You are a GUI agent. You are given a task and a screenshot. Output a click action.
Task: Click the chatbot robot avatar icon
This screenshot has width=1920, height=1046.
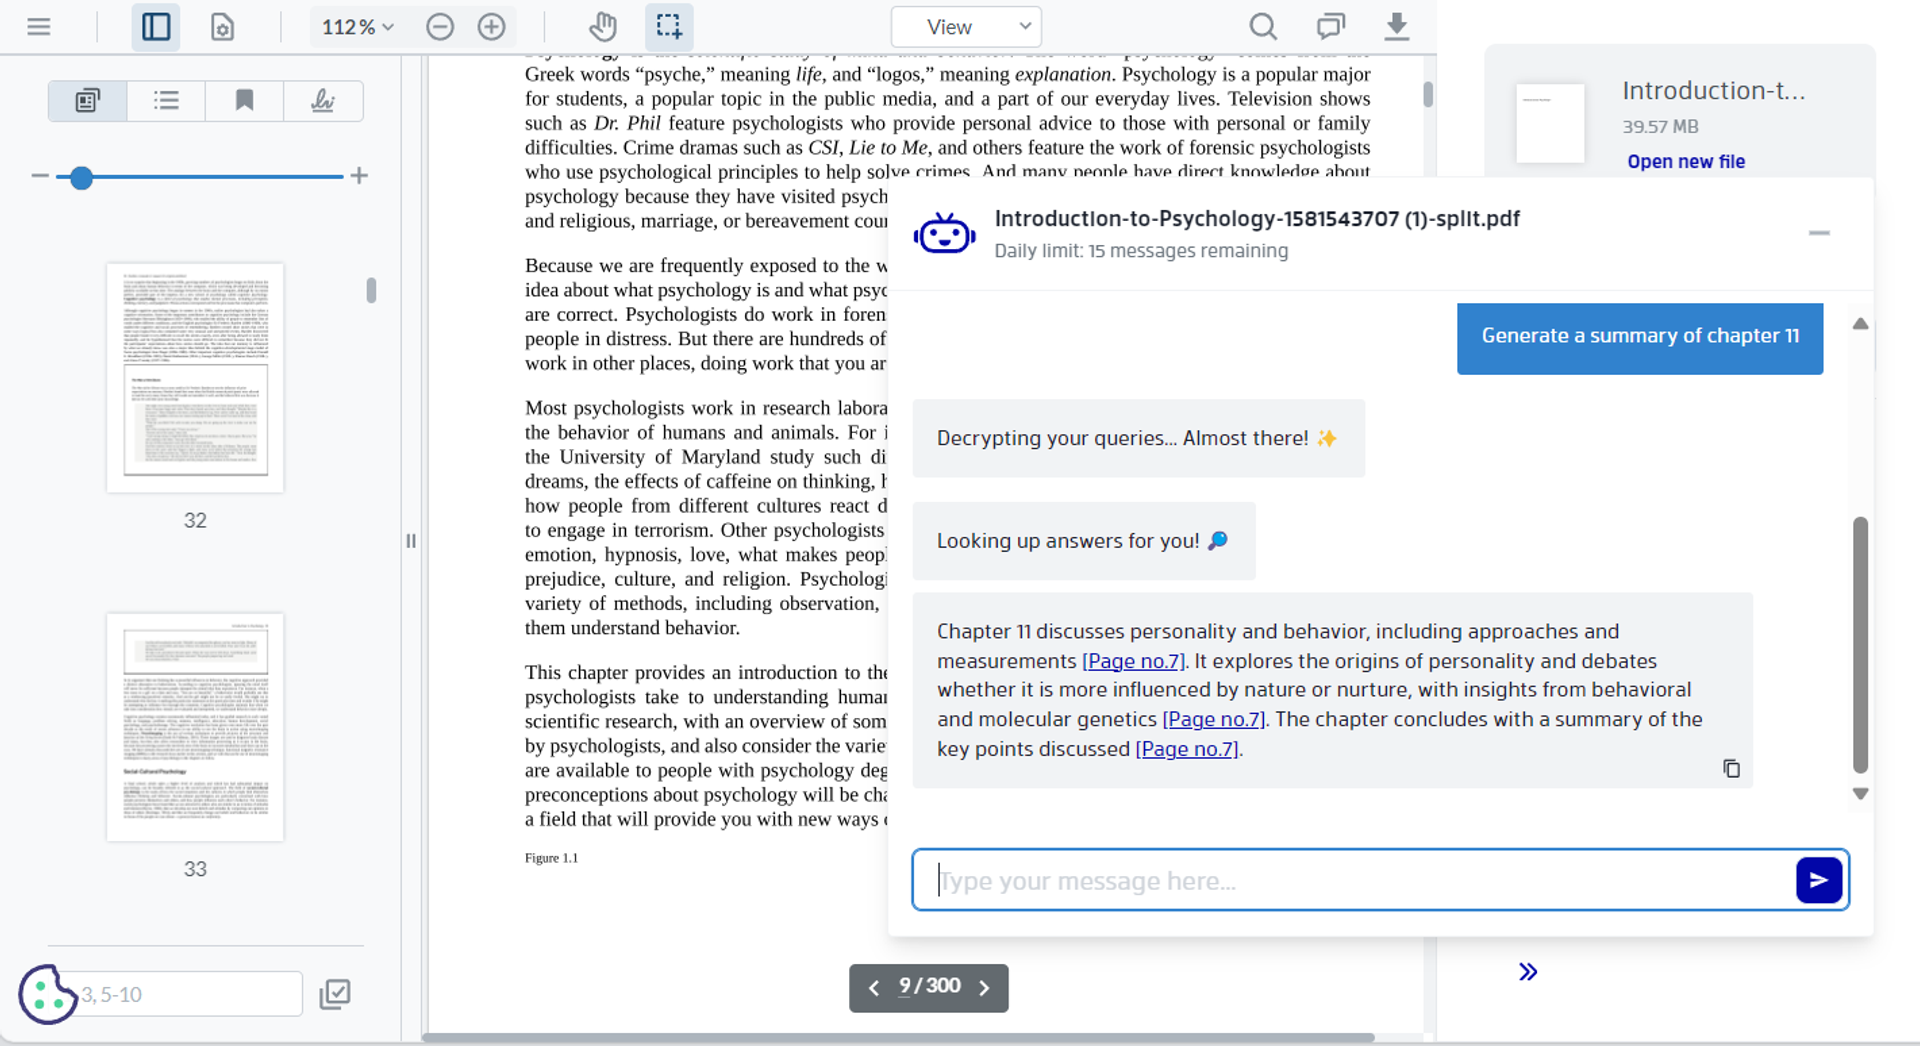pyautogui.click(x=944, y=234)
